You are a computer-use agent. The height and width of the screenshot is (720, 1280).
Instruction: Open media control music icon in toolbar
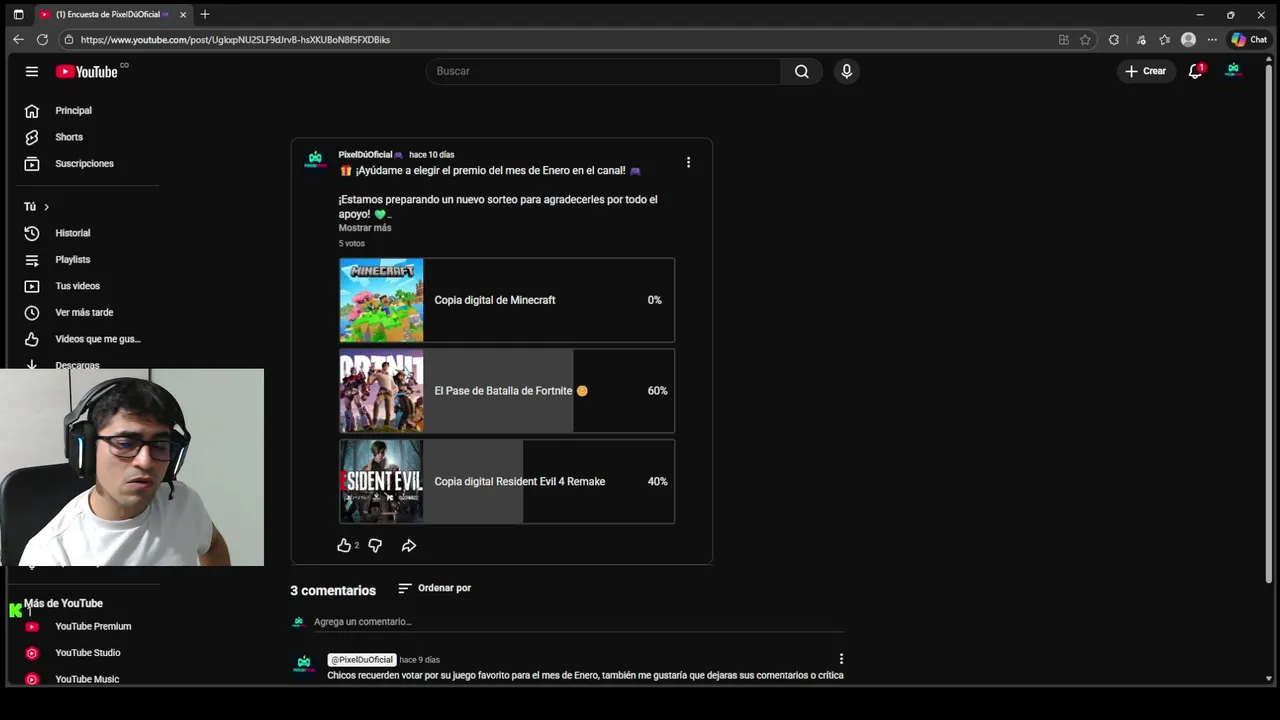(1141, 40)
